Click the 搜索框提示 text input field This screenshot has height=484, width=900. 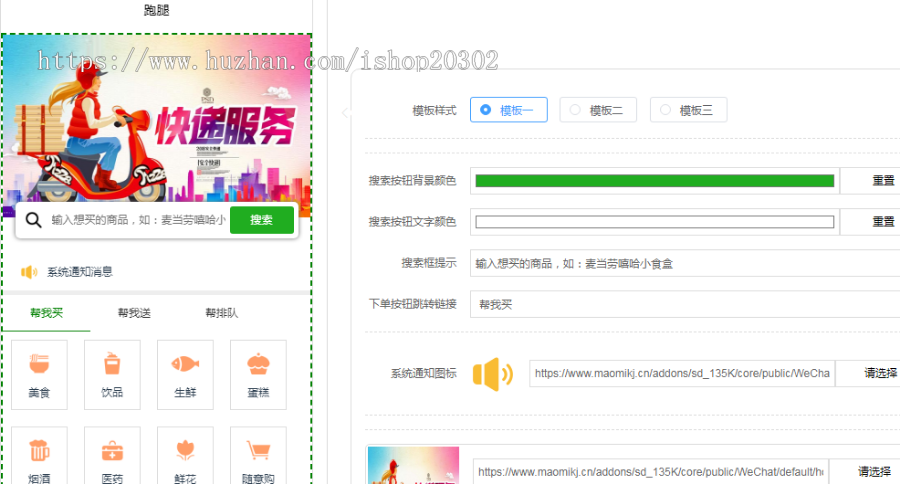pos(685,263)
